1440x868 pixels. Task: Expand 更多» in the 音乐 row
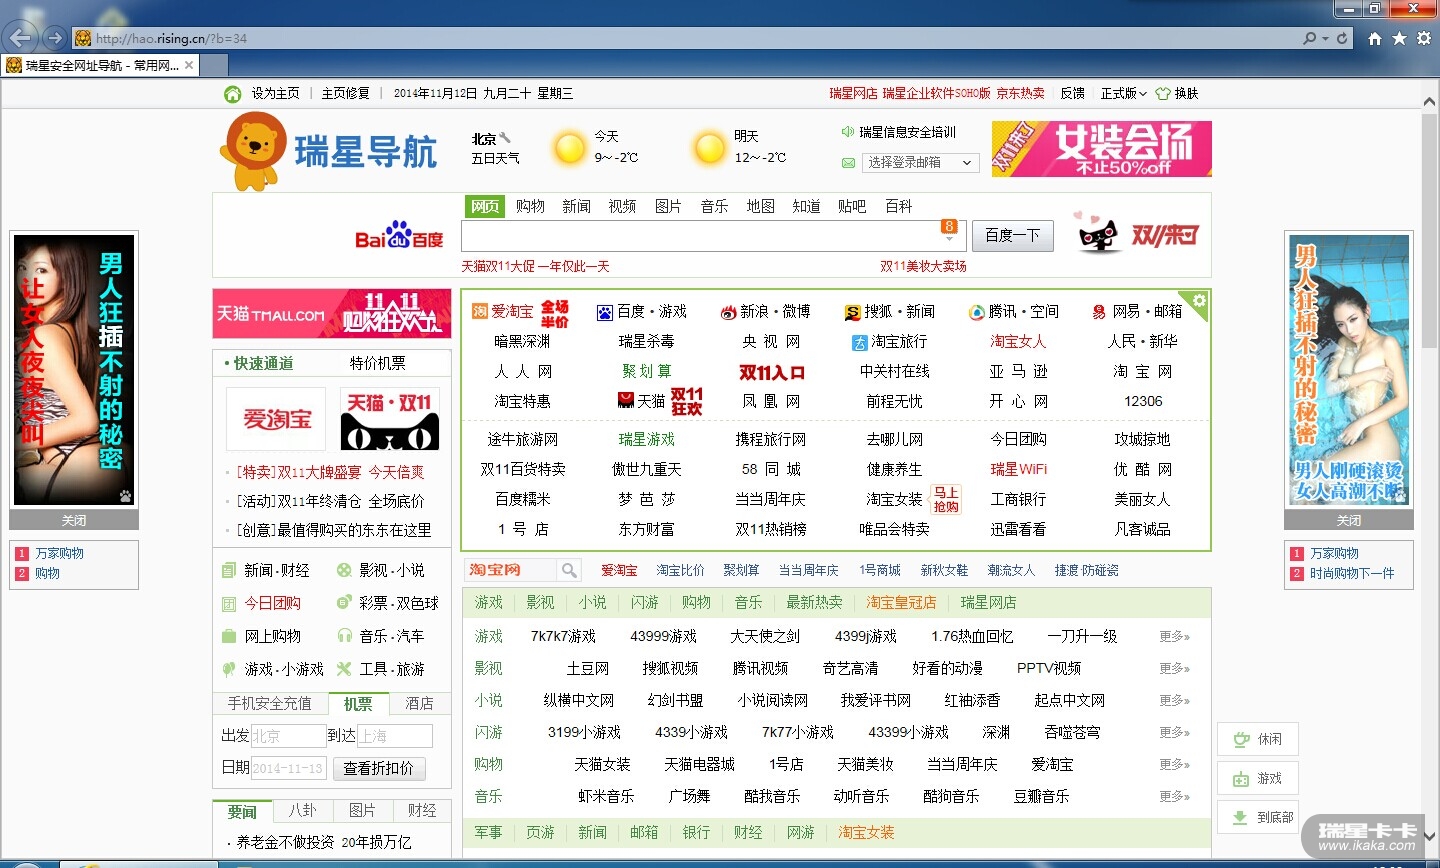(x=1174, y=796)
